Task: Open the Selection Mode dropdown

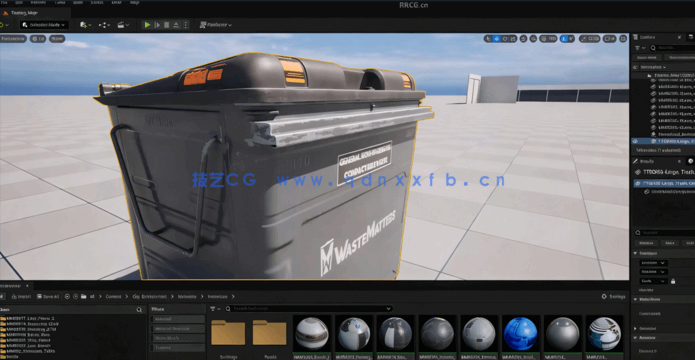Action: tap(43, 25)
